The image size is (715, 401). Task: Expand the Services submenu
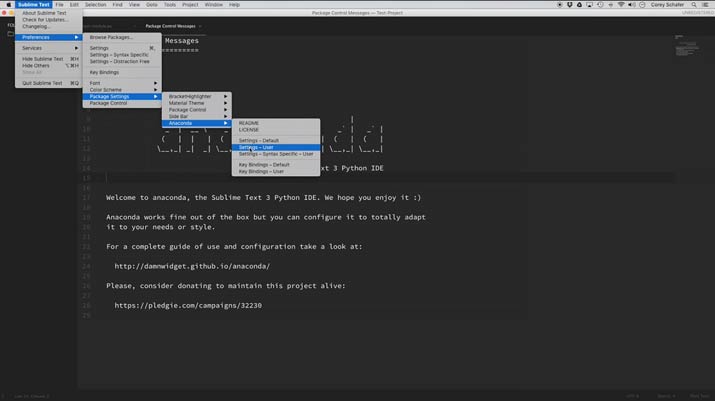click(49, 48)
